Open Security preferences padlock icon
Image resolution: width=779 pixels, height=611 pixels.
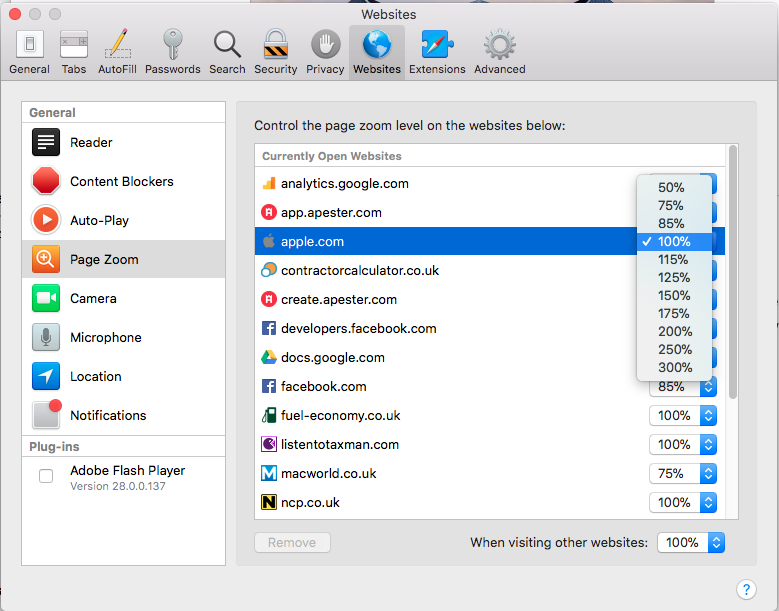275,45
